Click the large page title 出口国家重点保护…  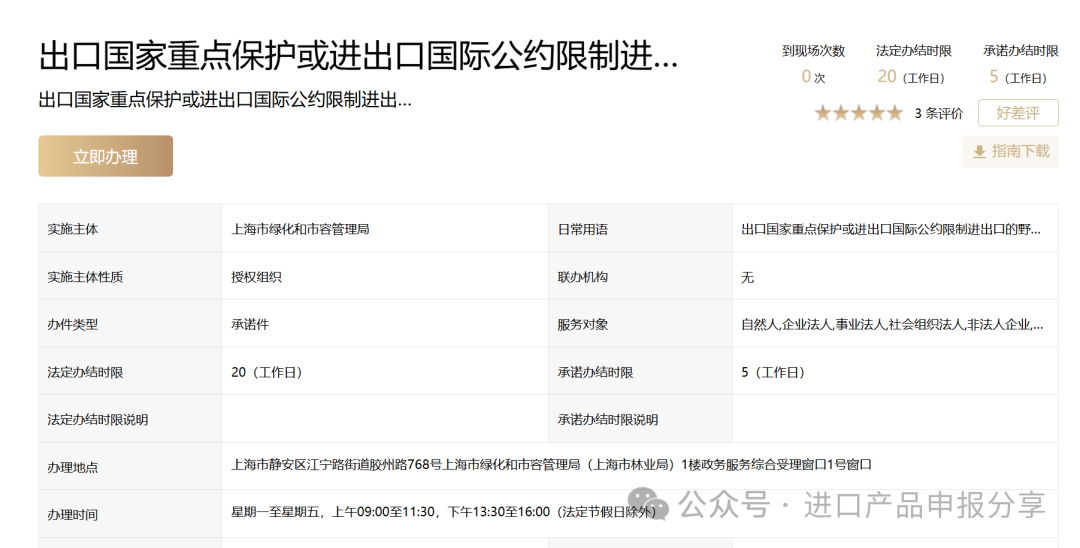358,56
